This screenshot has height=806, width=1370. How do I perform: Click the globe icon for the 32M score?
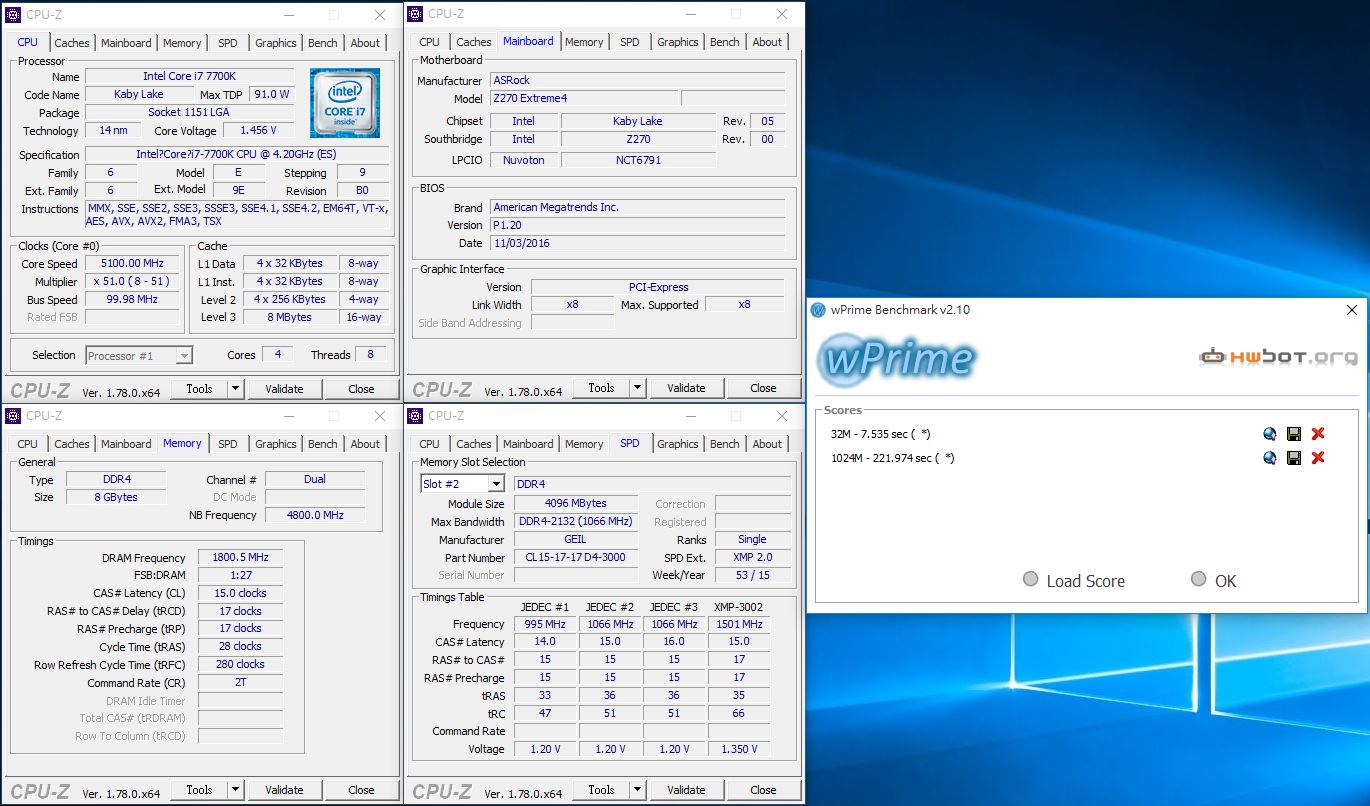[1270, 434]
